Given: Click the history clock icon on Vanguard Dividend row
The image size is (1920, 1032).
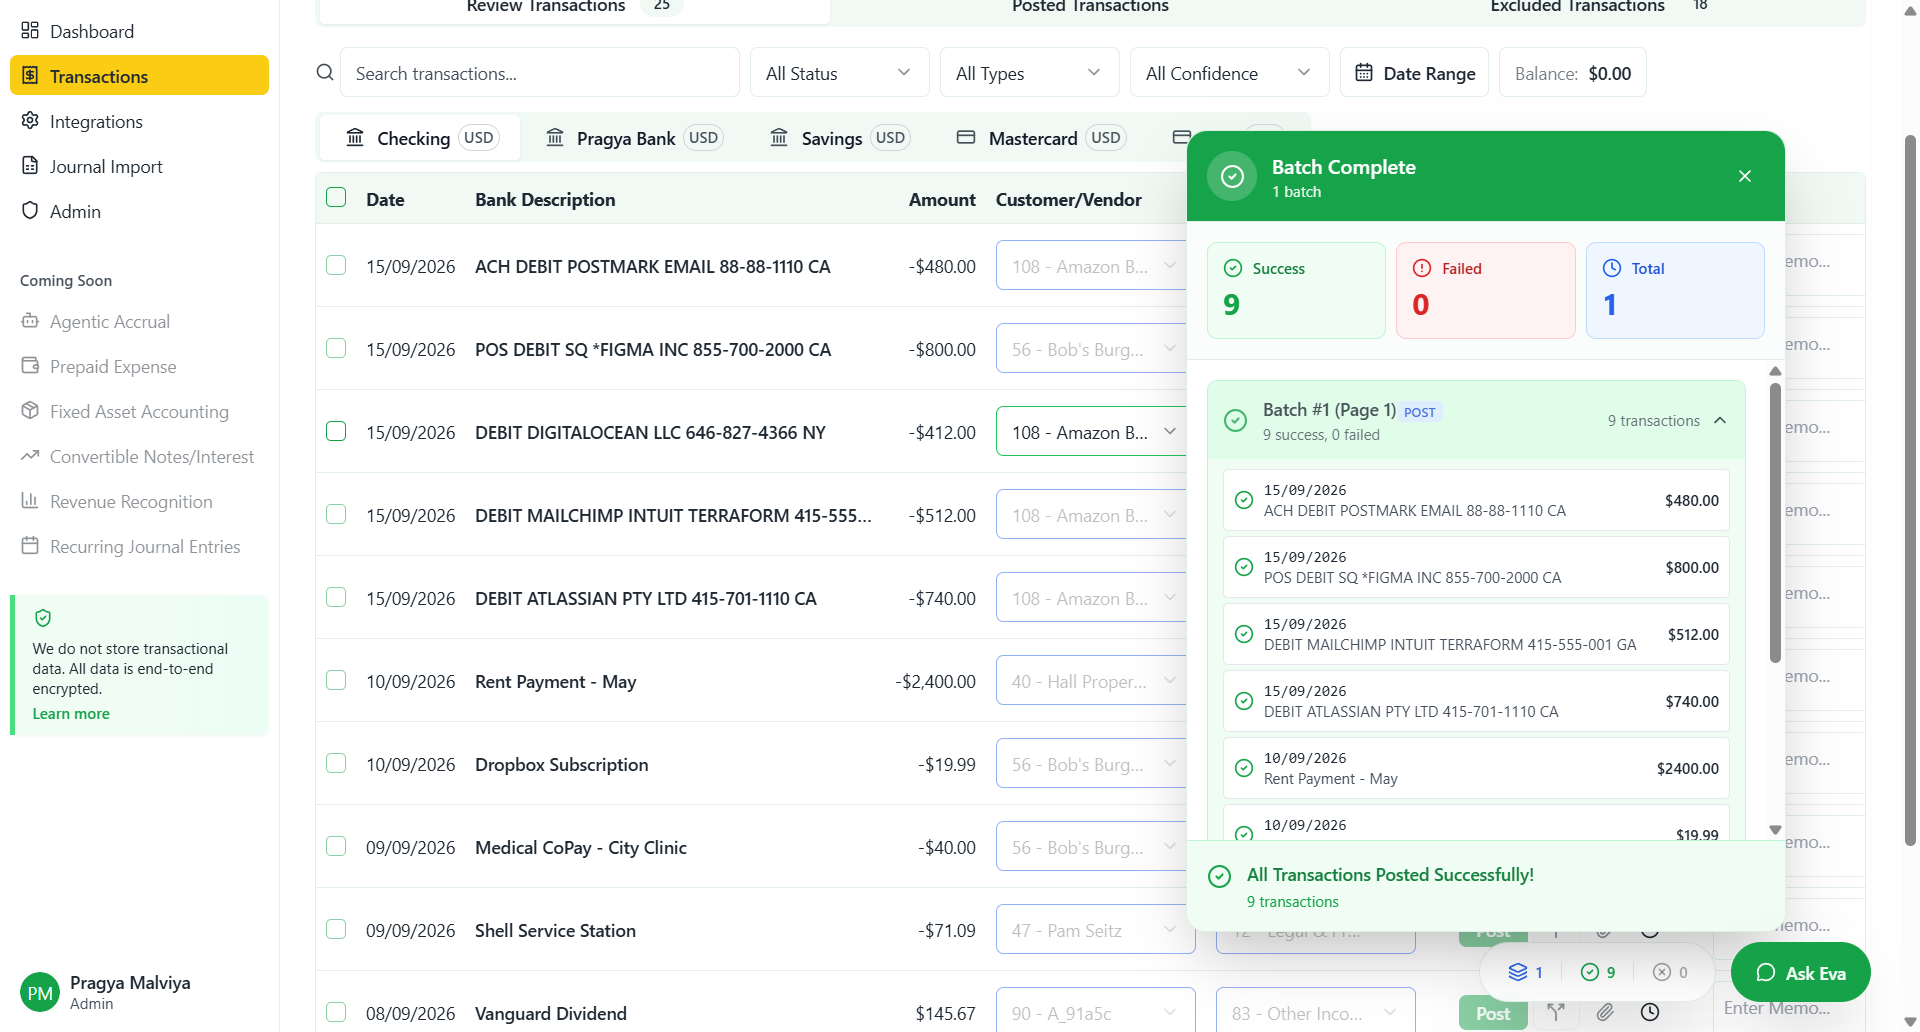Looking at the screenshot, I should click(x=1650, y=1012).
